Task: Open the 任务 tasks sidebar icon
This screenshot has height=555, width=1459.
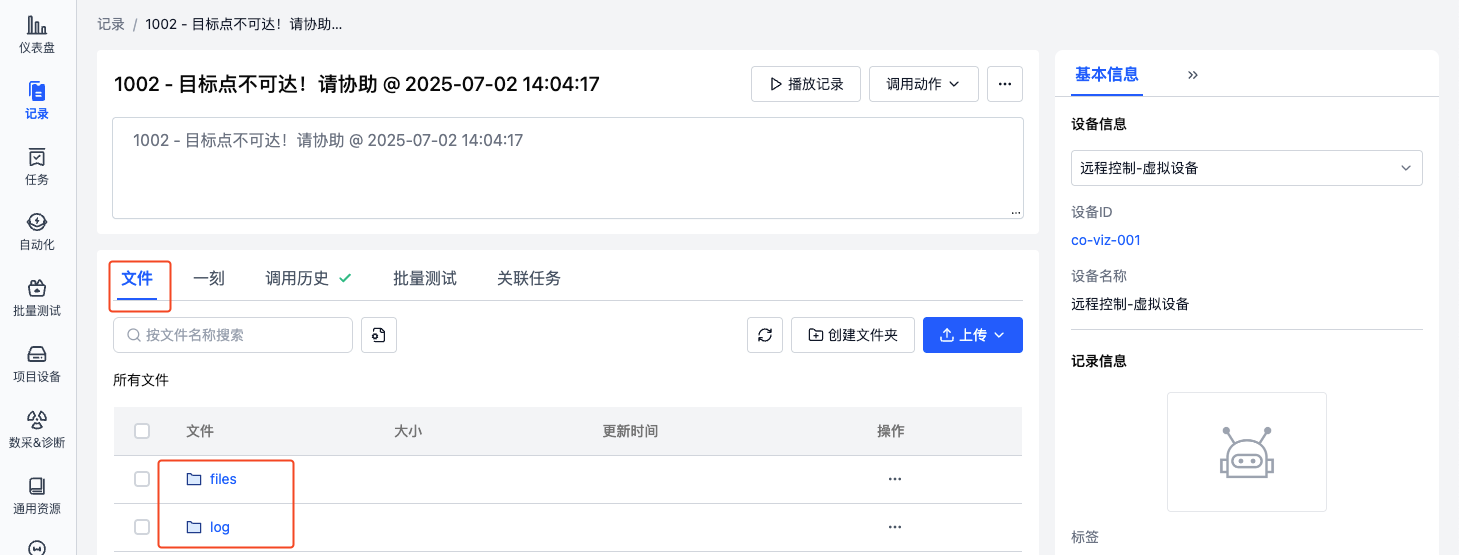Action: coord(37,166)
